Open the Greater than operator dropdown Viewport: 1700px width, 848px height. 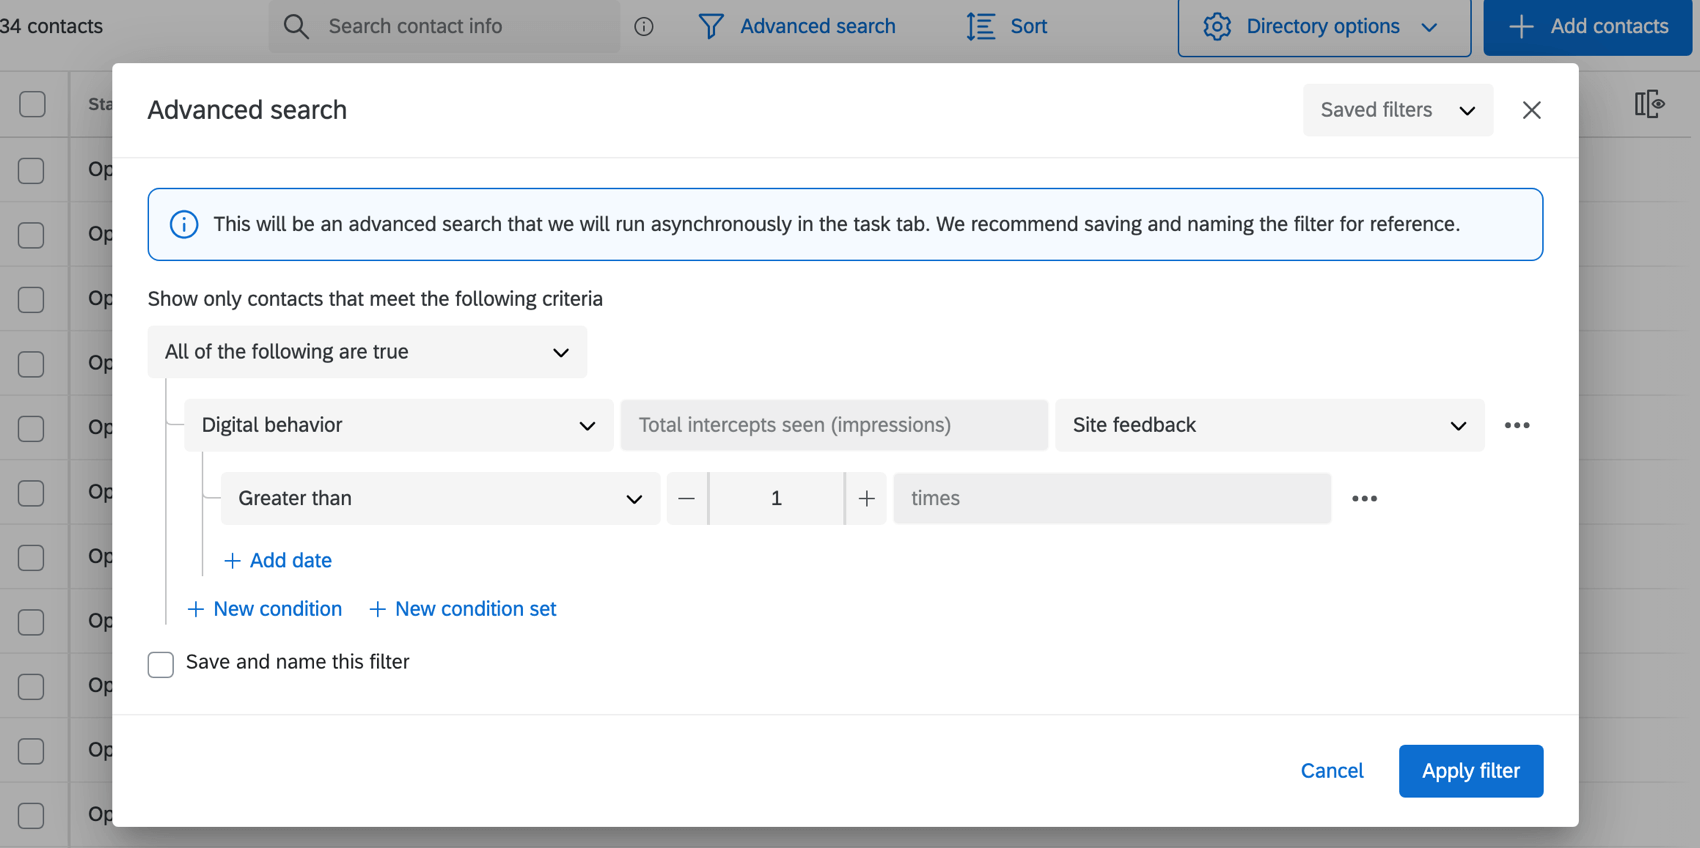point(440,498)
